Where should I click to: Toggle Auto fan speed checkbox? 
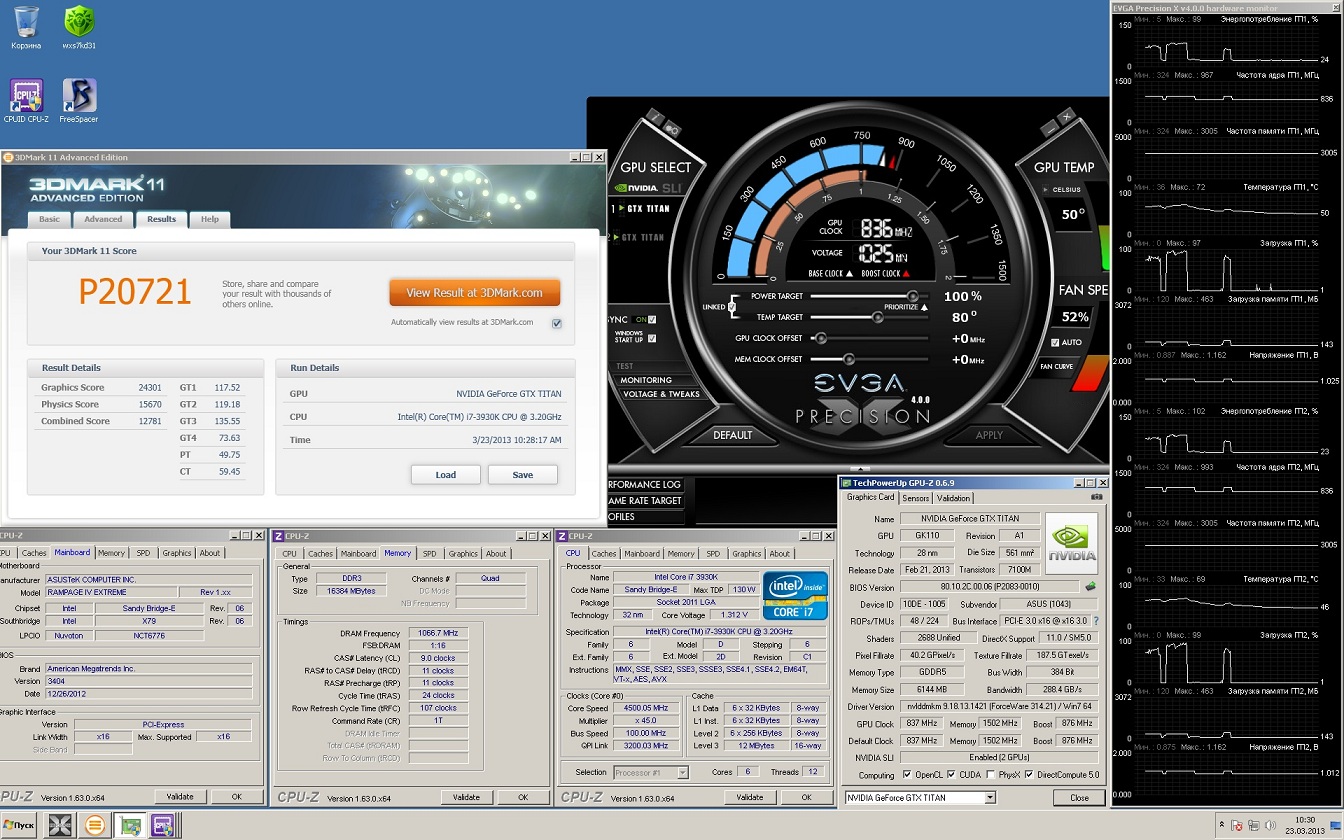[x=1055, y=342]
